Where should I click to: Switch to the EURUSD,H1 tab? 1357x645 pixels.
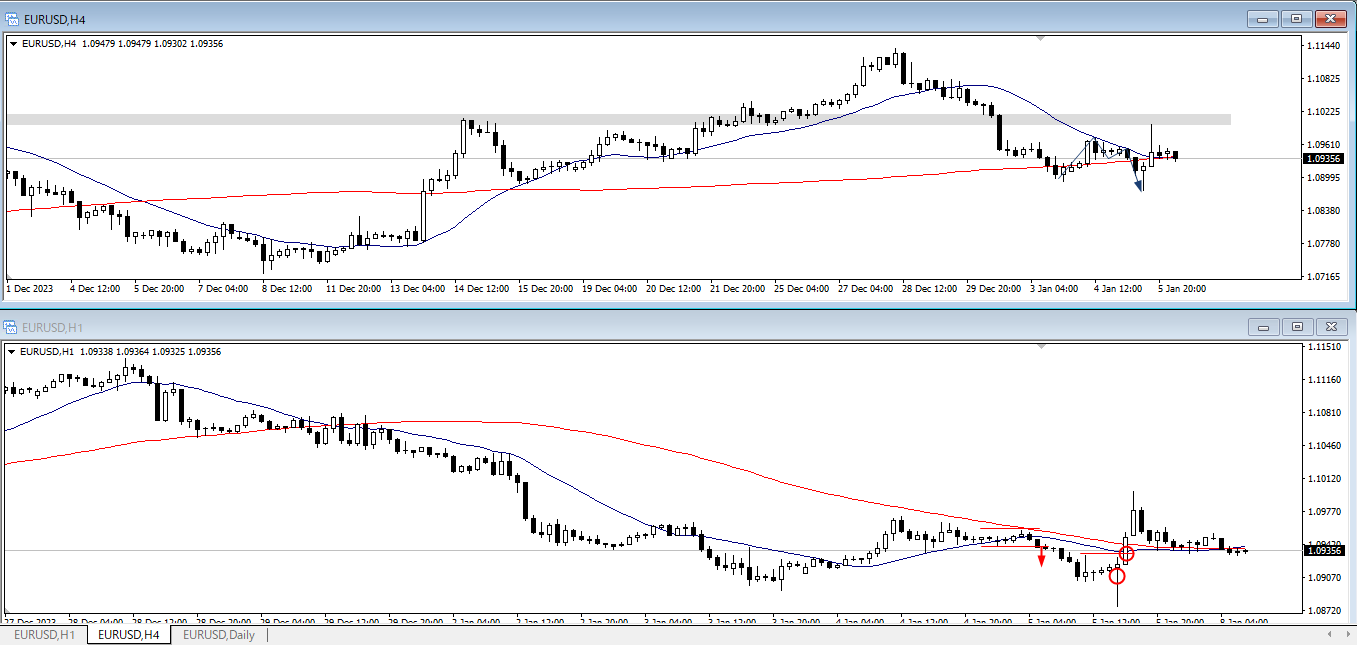click(43, 635)
